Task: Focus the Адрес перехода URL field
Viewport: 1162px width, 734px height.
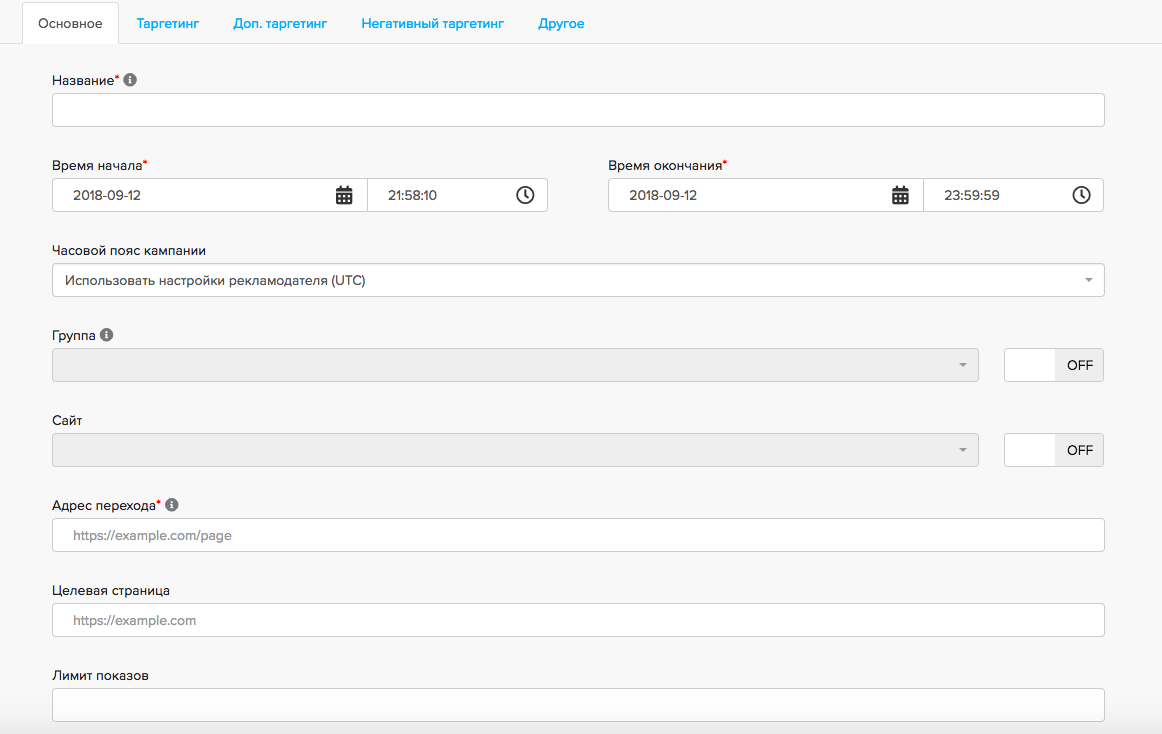Action: pos(578,535)
